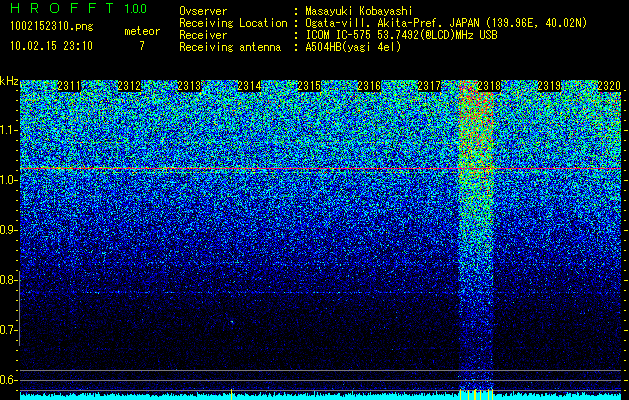Click the 2317 time marker

point(429,86)
